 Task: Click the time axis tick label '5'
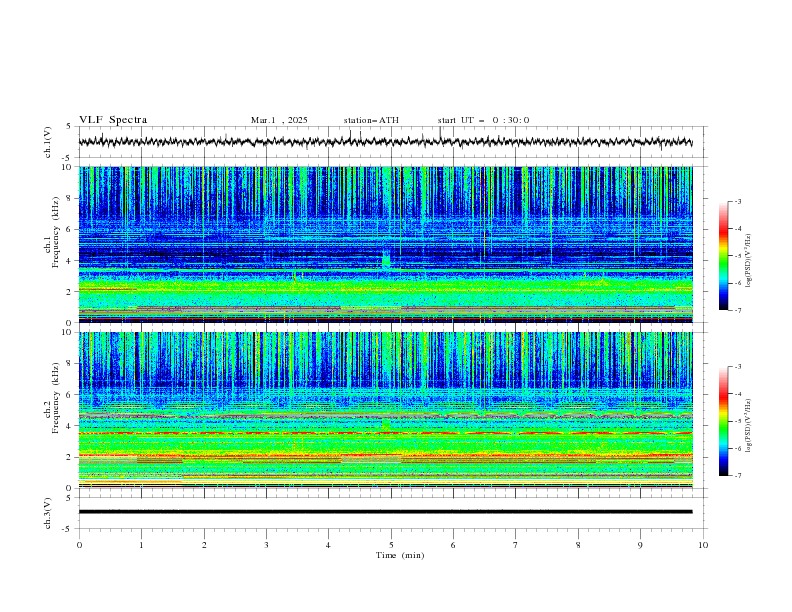click(x=391, y=545)
